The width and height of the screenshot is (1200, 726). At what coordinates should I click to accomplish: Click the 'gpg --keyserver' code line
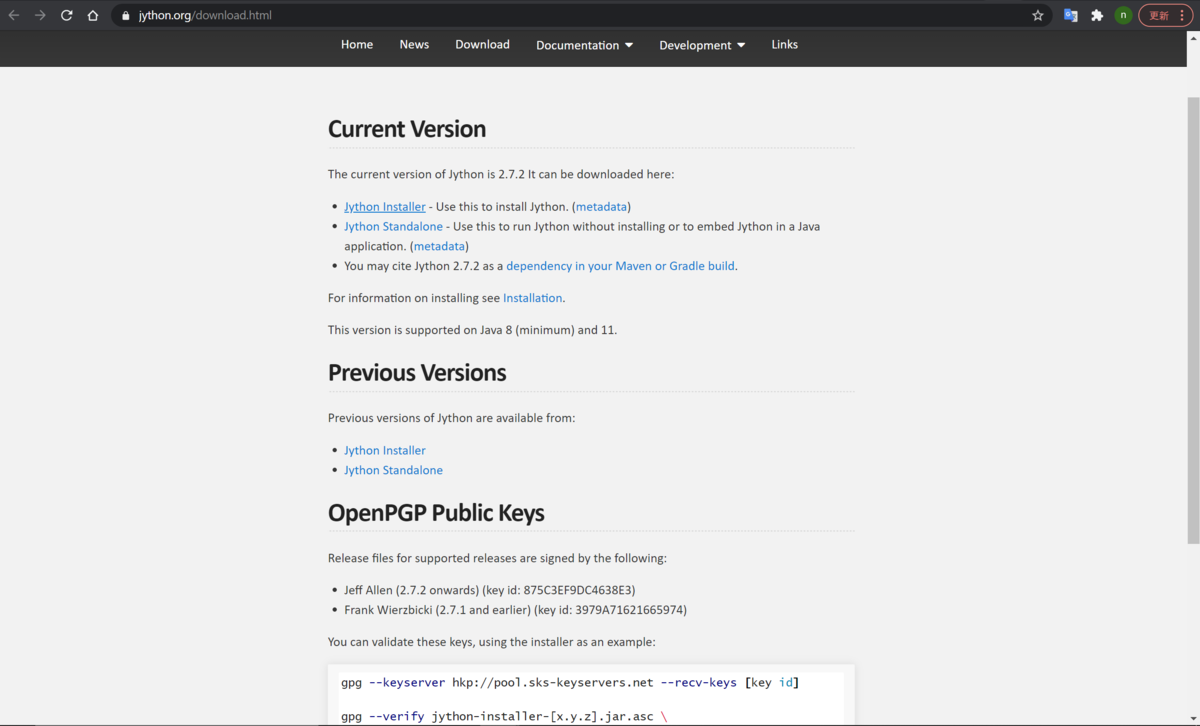(570, 682)
